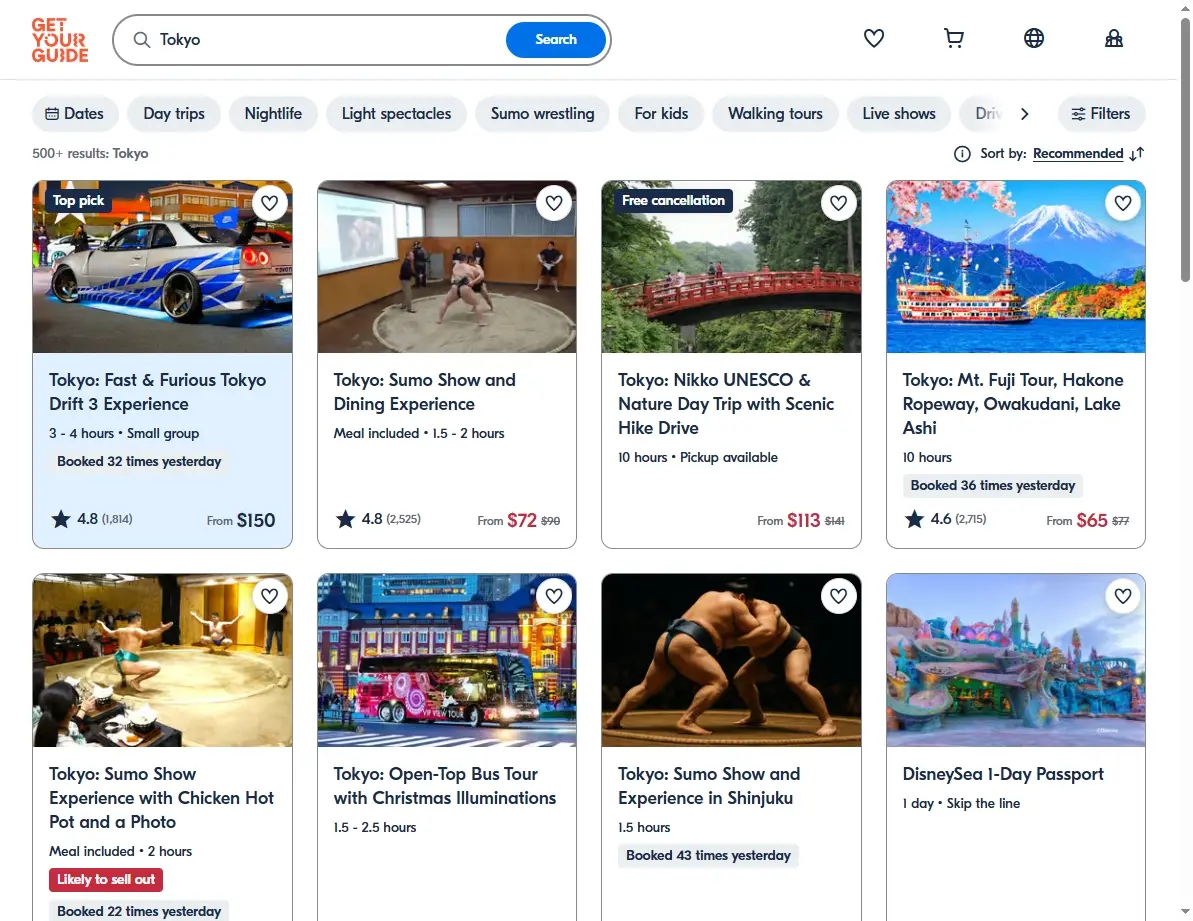Screen dimensions: 1193x921
Task: Favorite the Mt. Fuji Tour card
Action: pyautogui.click(x=1123, y=203)
